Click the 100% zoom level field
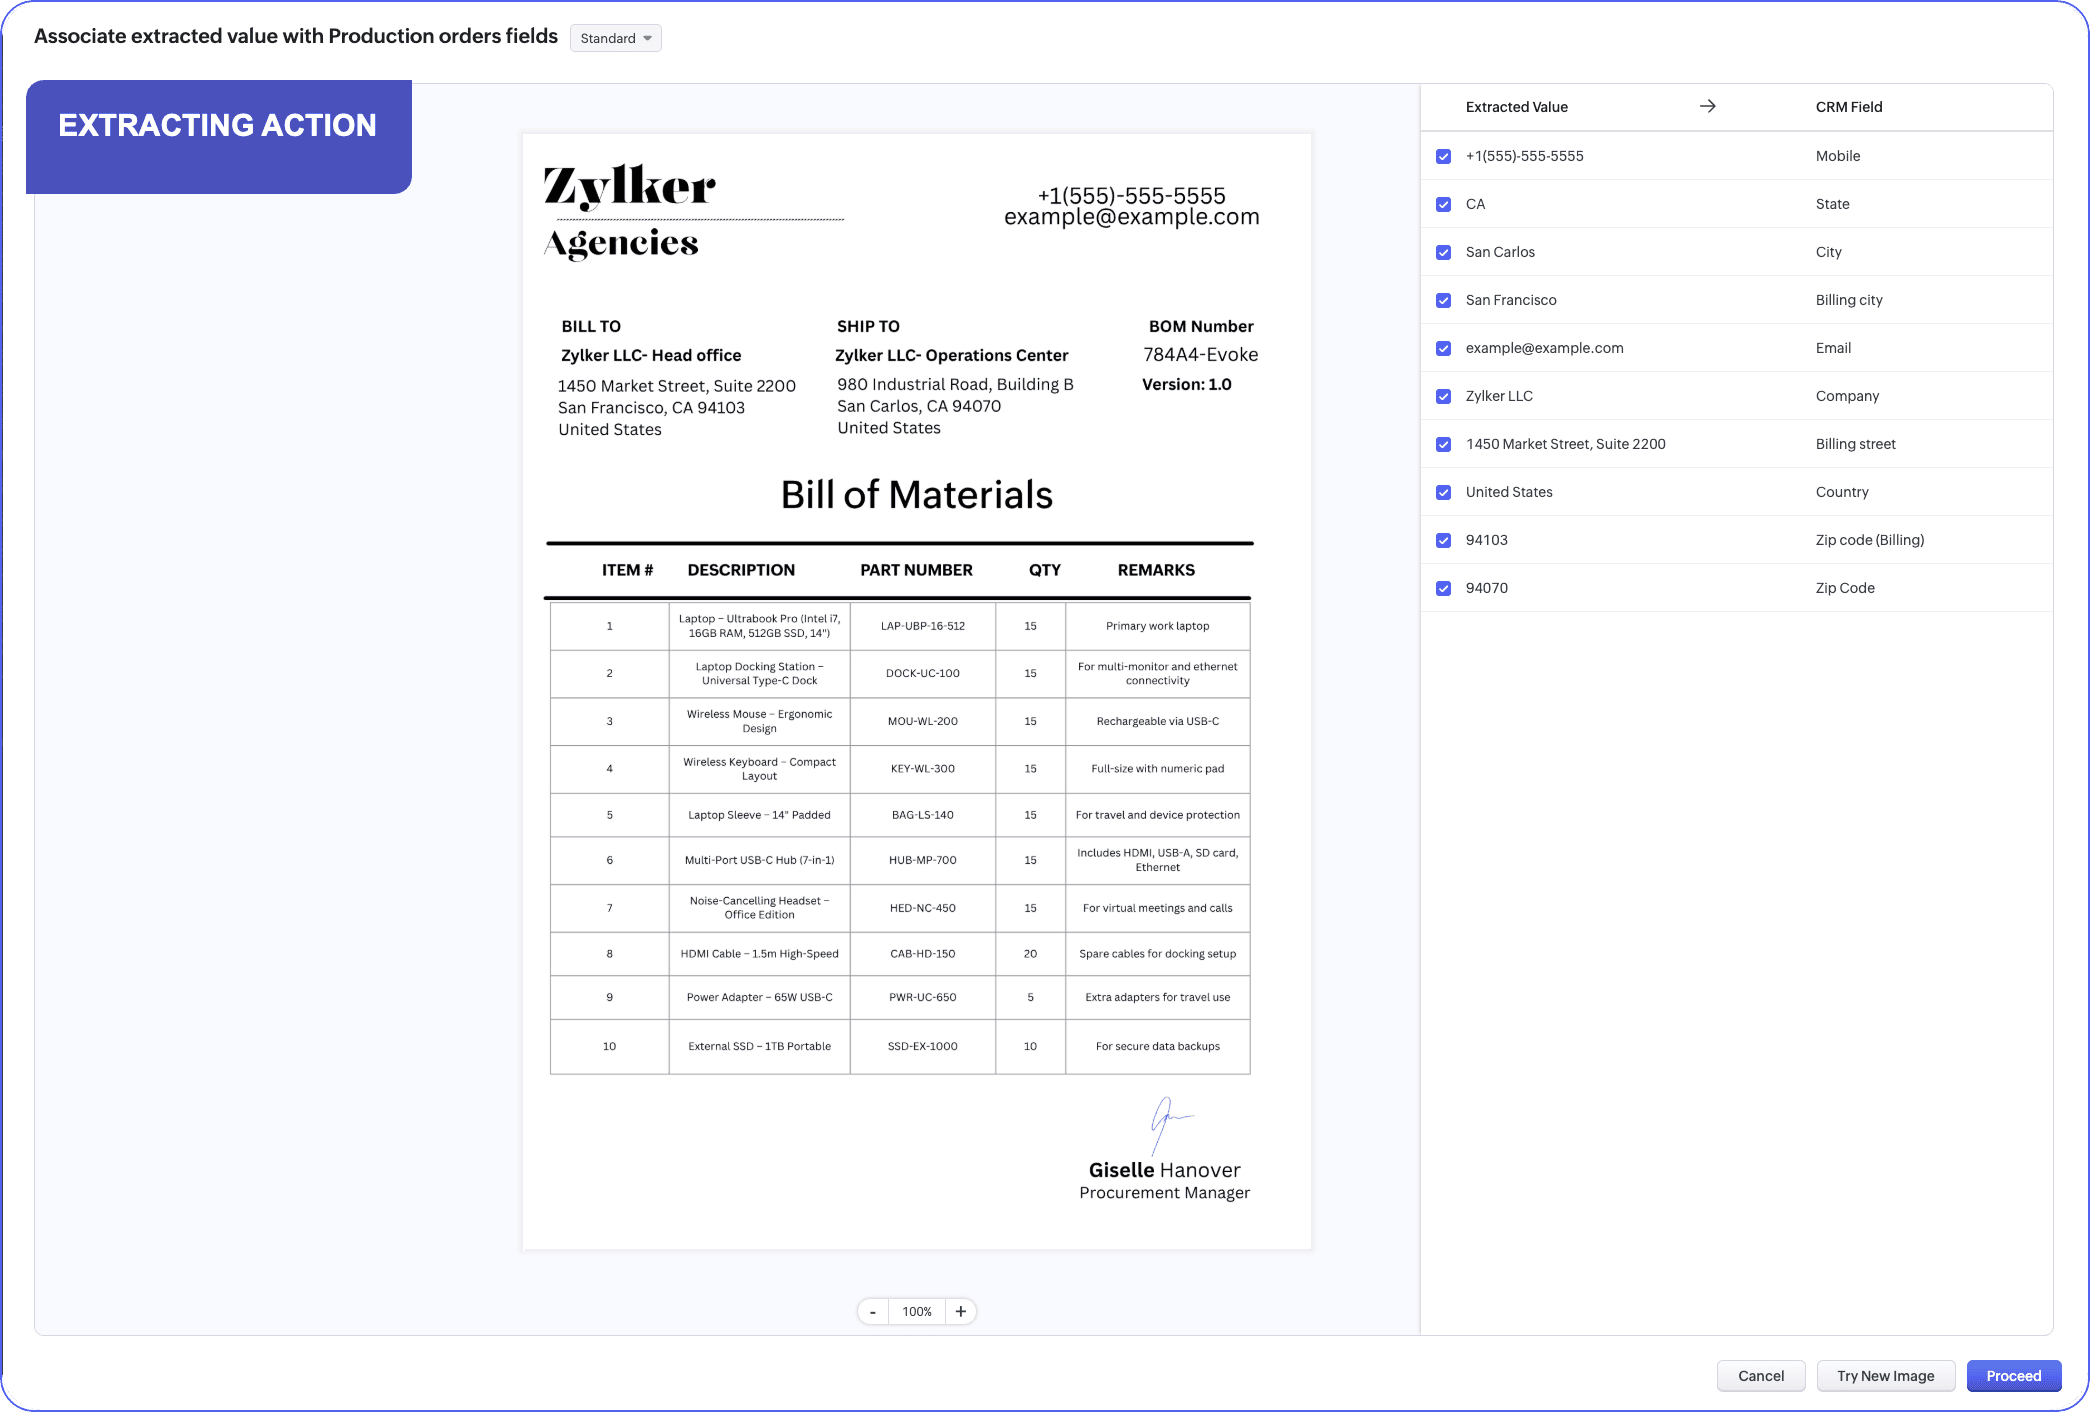The image size is (2090, 1412). [x=916, y=1311]
